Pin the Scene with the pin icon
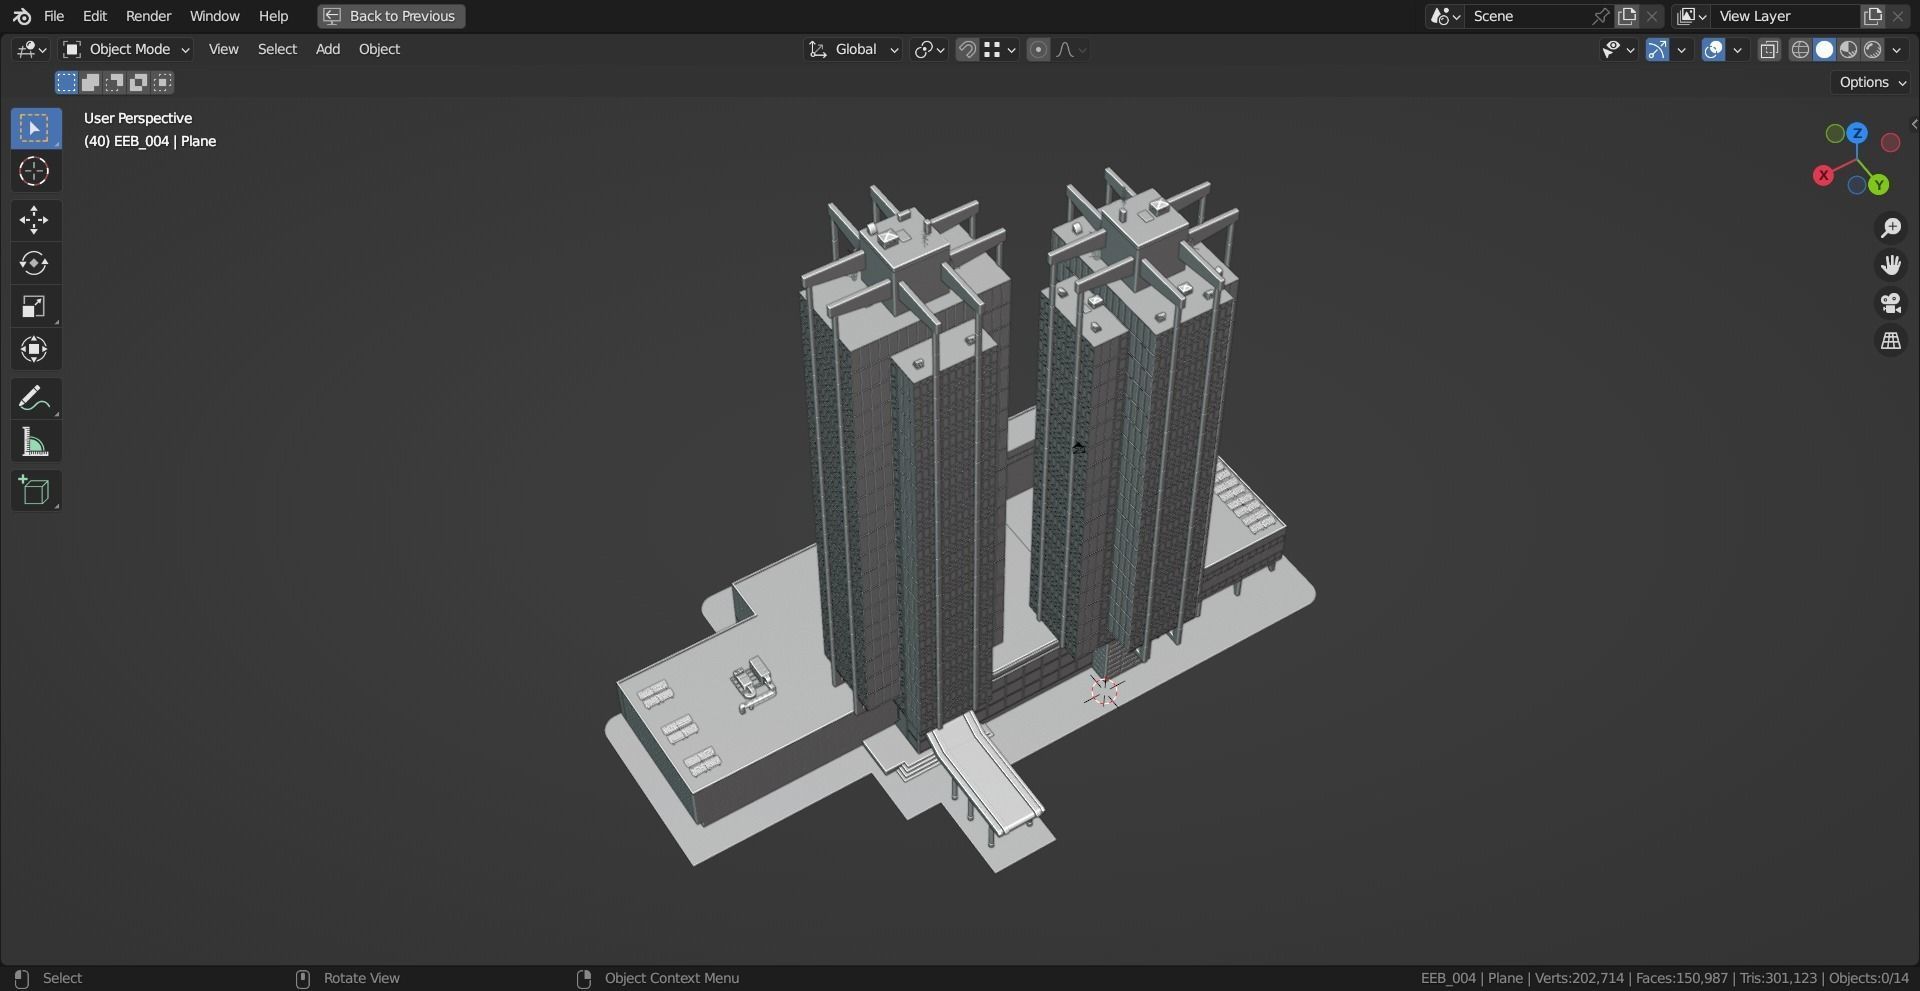This screenshot has width=1920, height=991. click(1601, 16)
